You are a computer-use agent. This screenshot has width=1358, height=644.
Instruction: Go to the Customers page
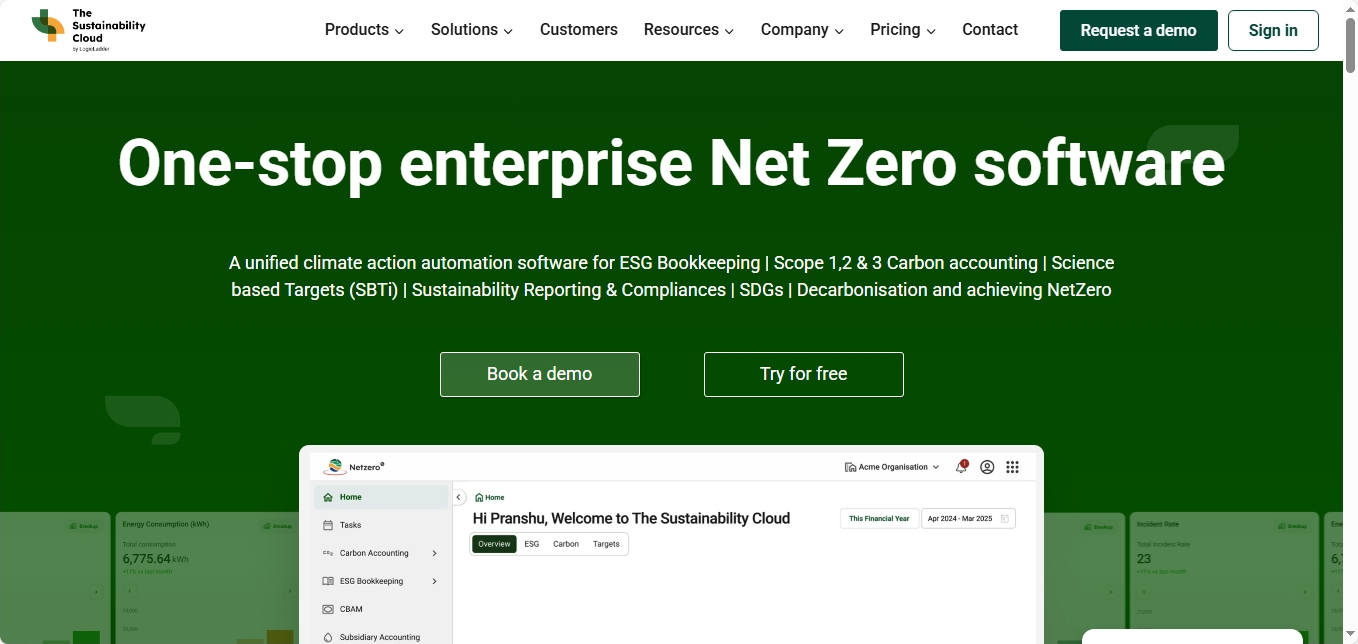579,30
